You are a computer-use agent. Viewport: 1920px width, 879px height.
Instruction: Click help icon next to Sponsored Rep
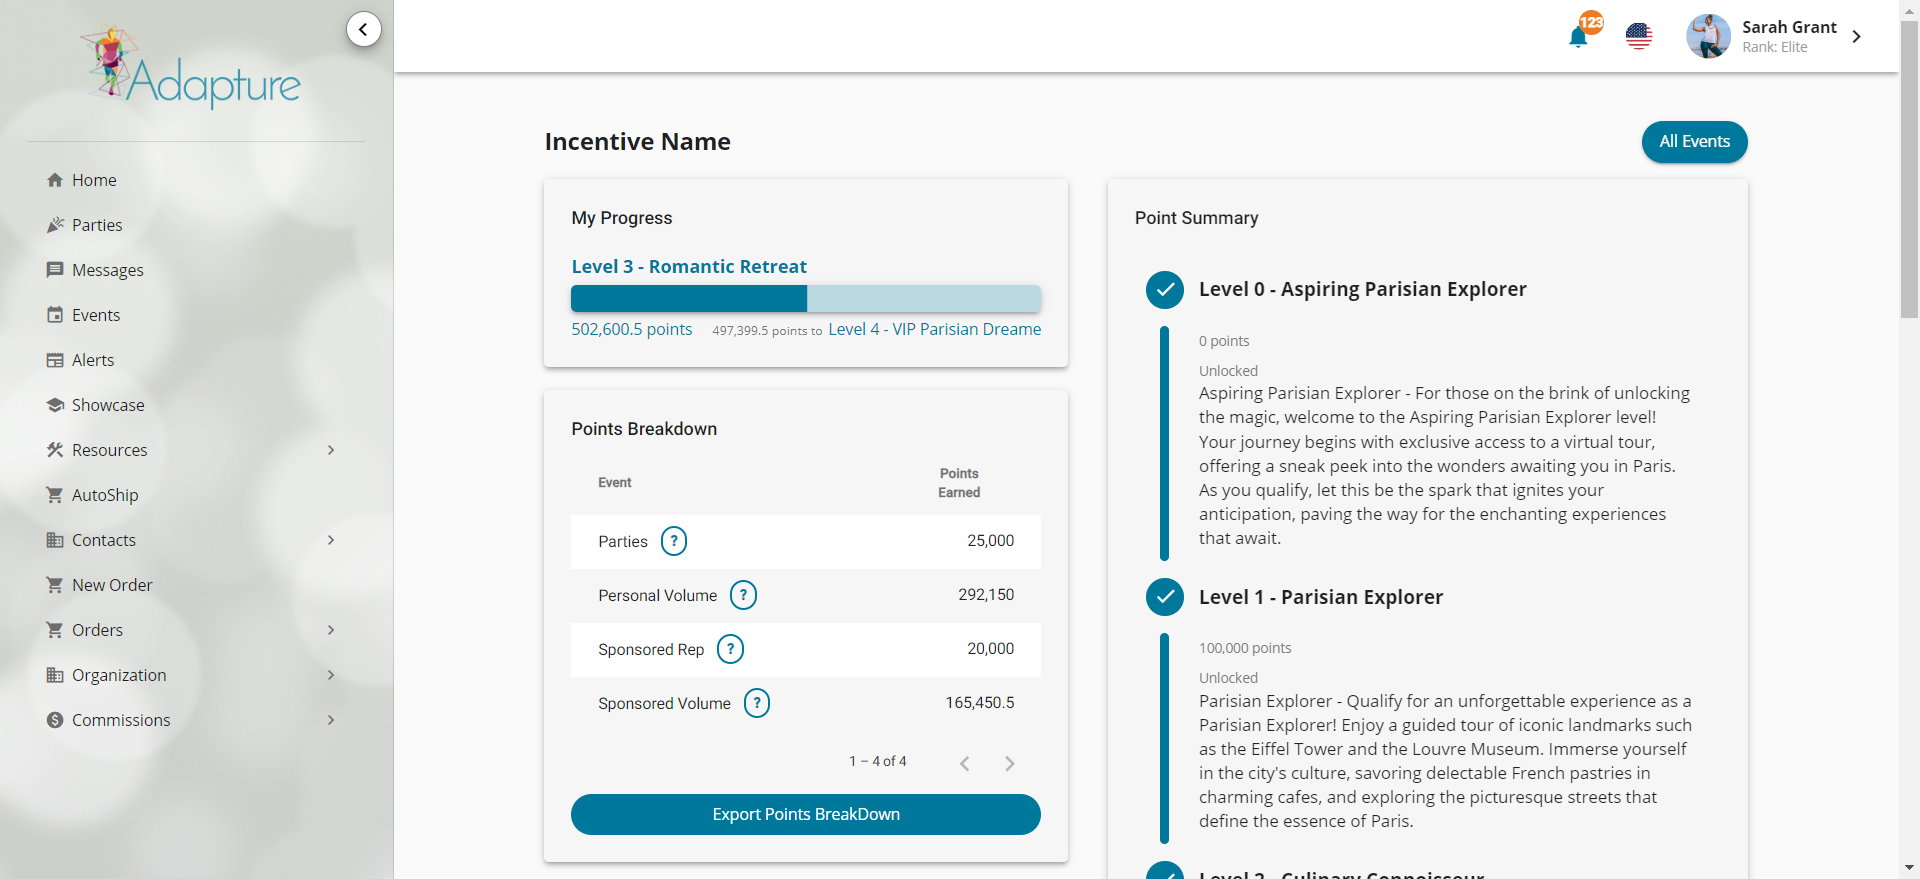pos(730,649)
